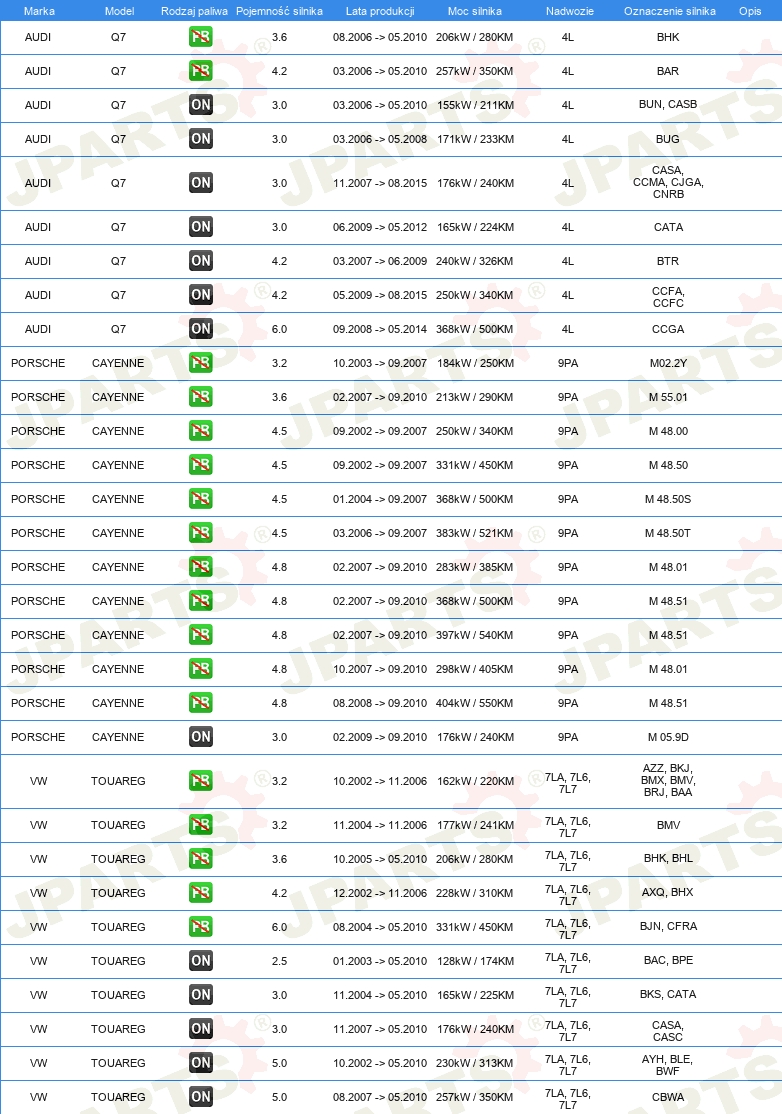Viewport: 782px width, 1114px height.
Task: Select the engine code CBWA
Action: pos(668,1097)
